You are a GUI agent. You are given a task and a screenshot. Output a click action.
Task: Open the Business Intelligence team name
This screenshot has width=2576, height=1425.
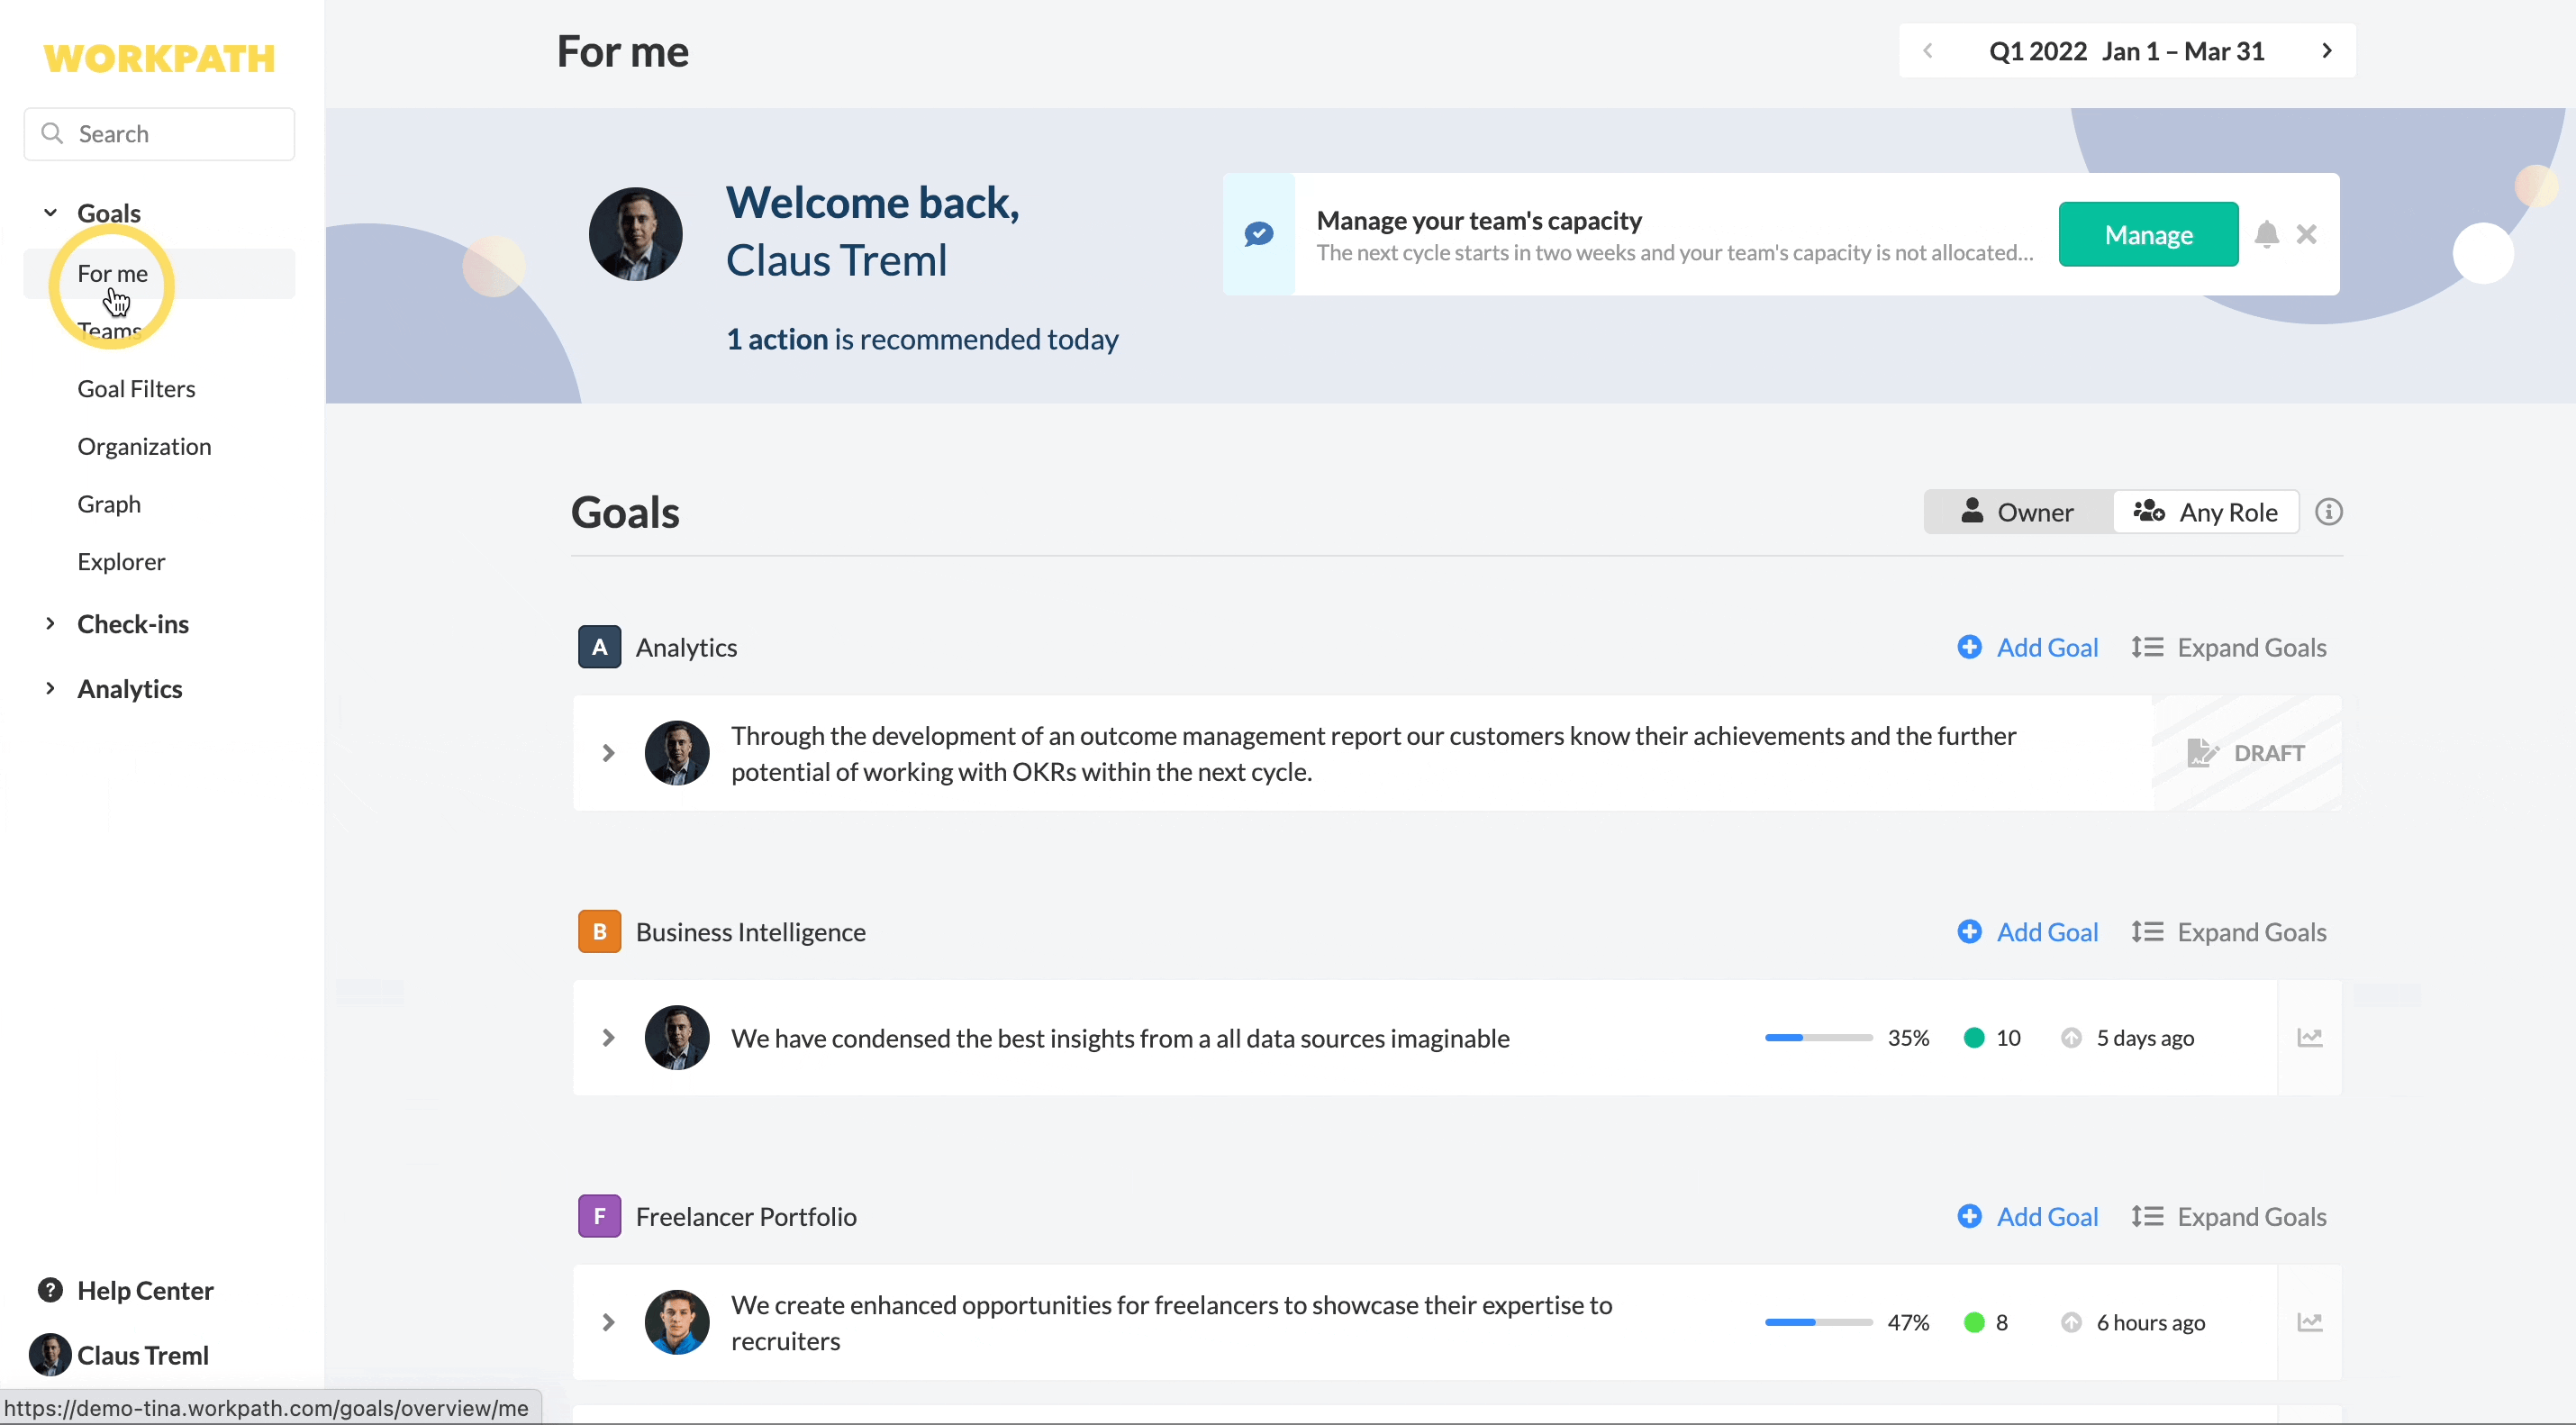[750, 931]
